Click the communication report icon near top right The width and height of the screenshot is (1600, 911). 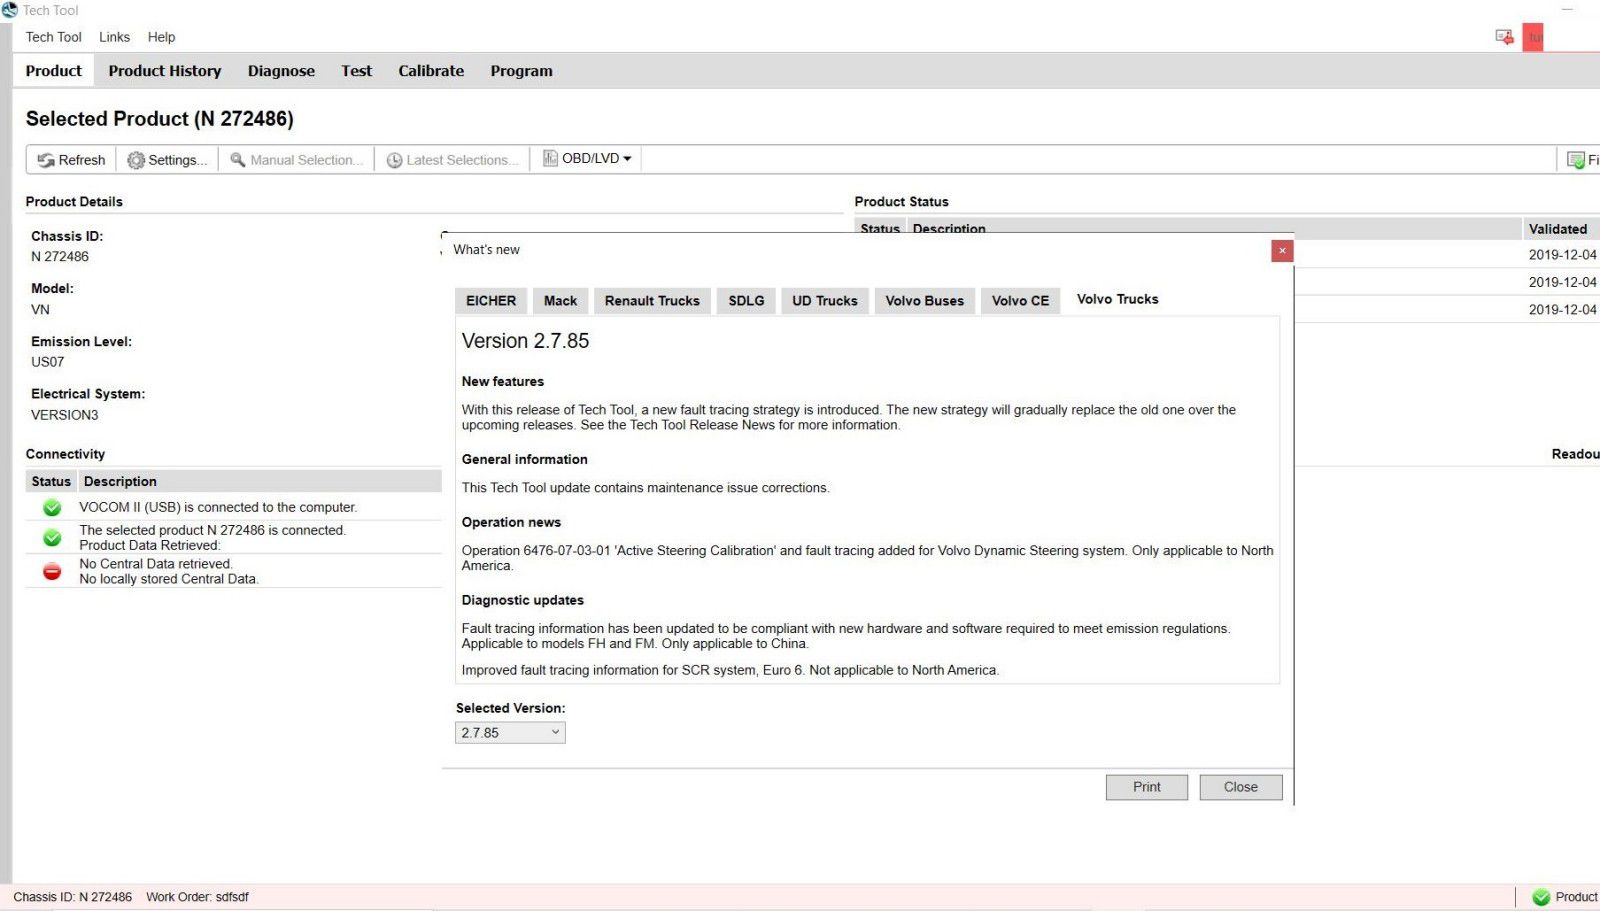[1503, 34]
